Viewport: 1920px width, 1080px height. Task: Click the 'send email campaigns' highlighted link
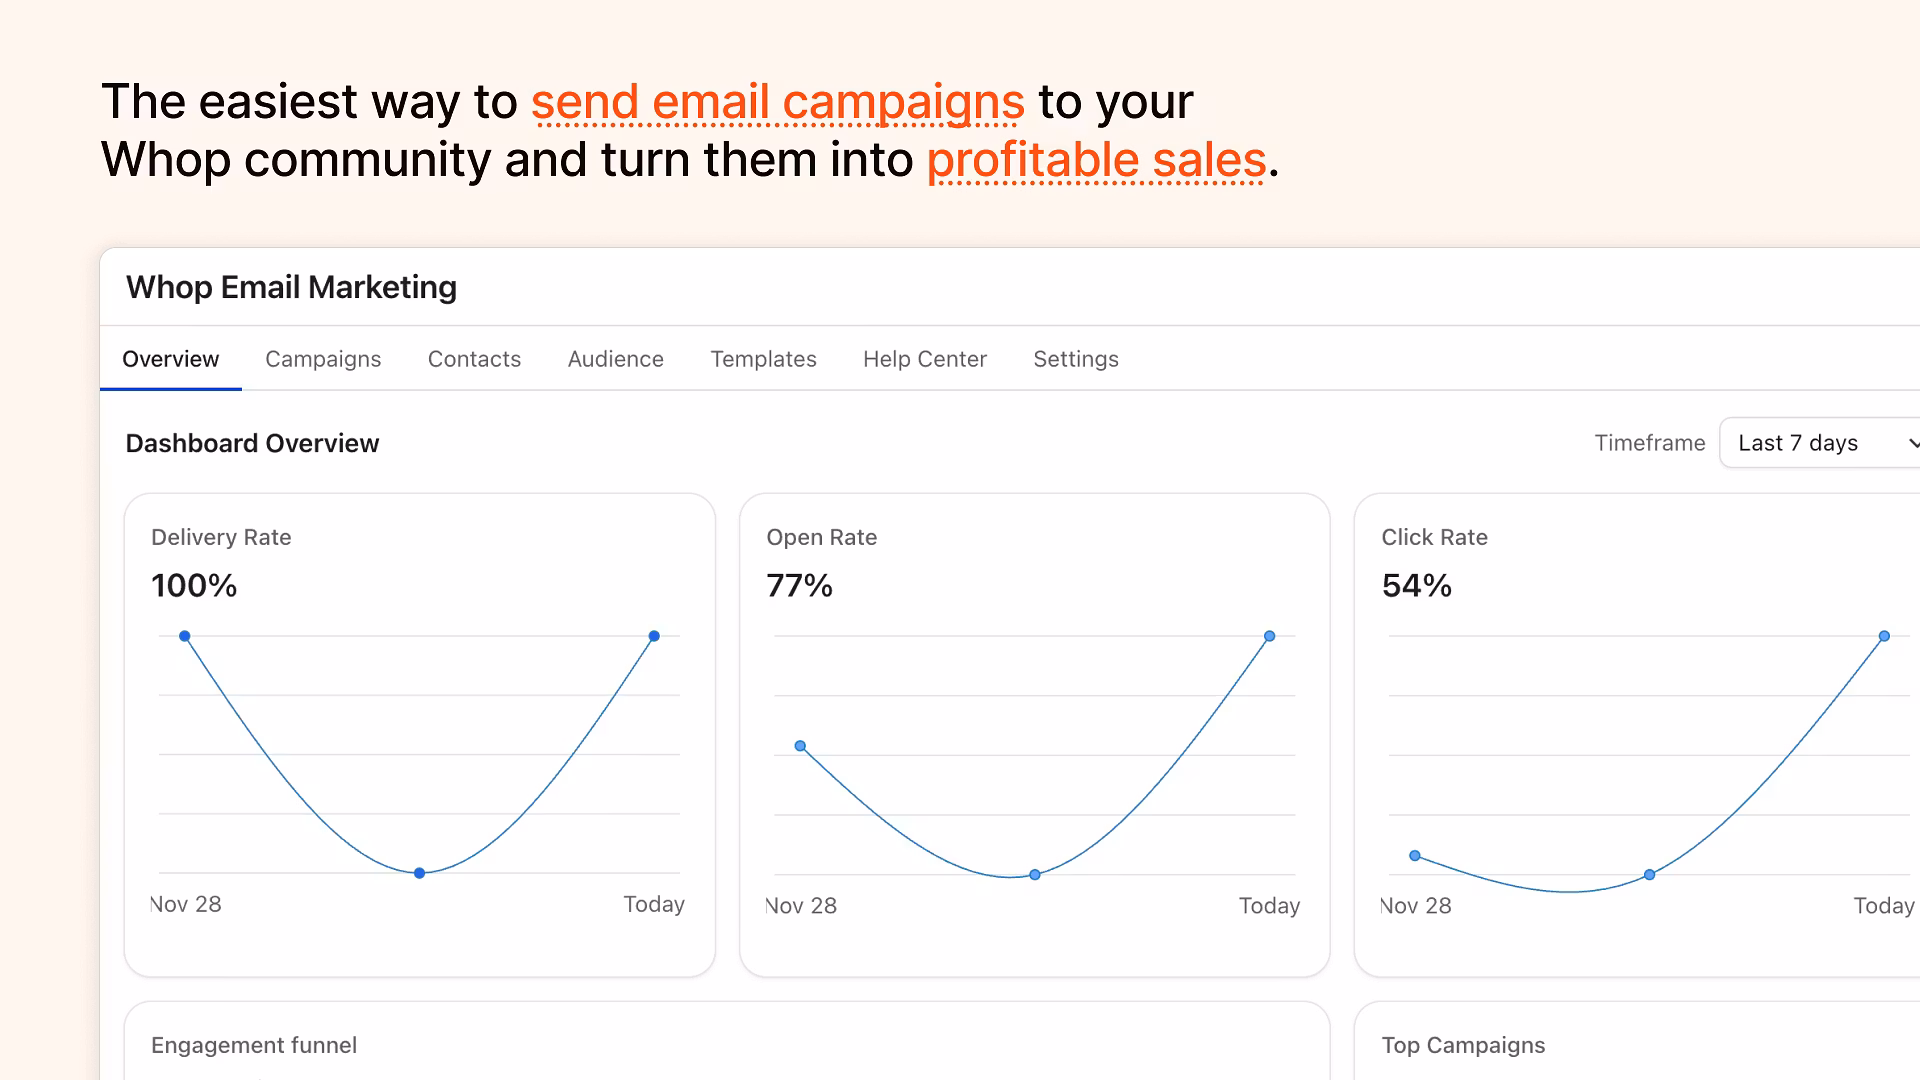pyautogui.click(x=777, y=102)
